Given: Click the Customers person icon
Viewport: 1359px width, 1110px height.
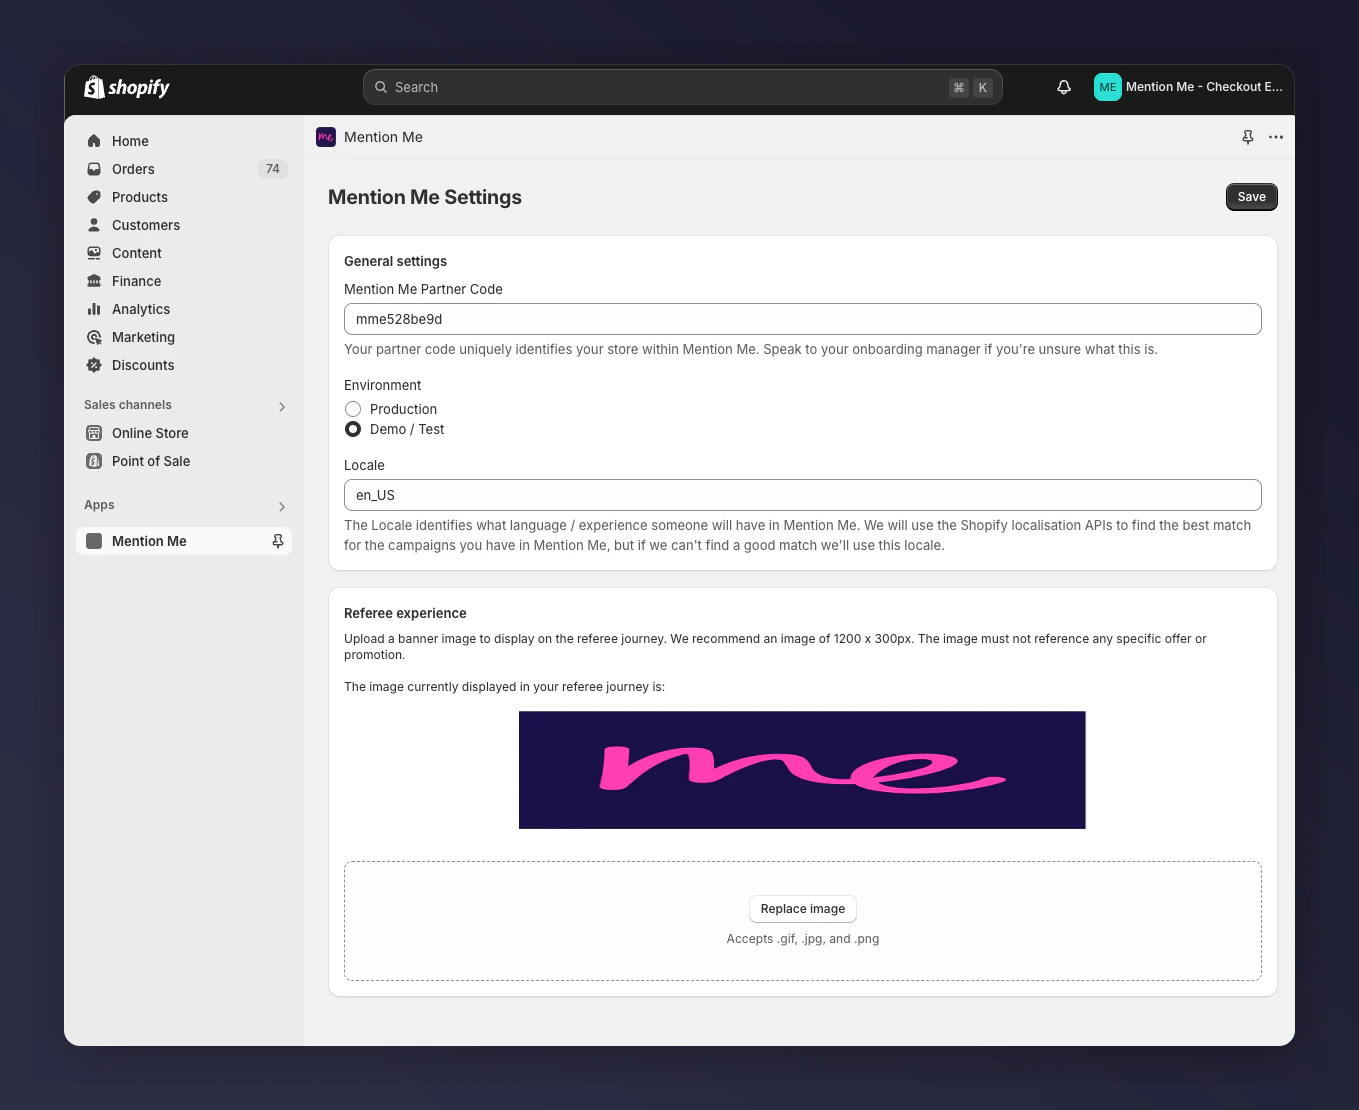Looking at the screenshot, I should (94, 225).
